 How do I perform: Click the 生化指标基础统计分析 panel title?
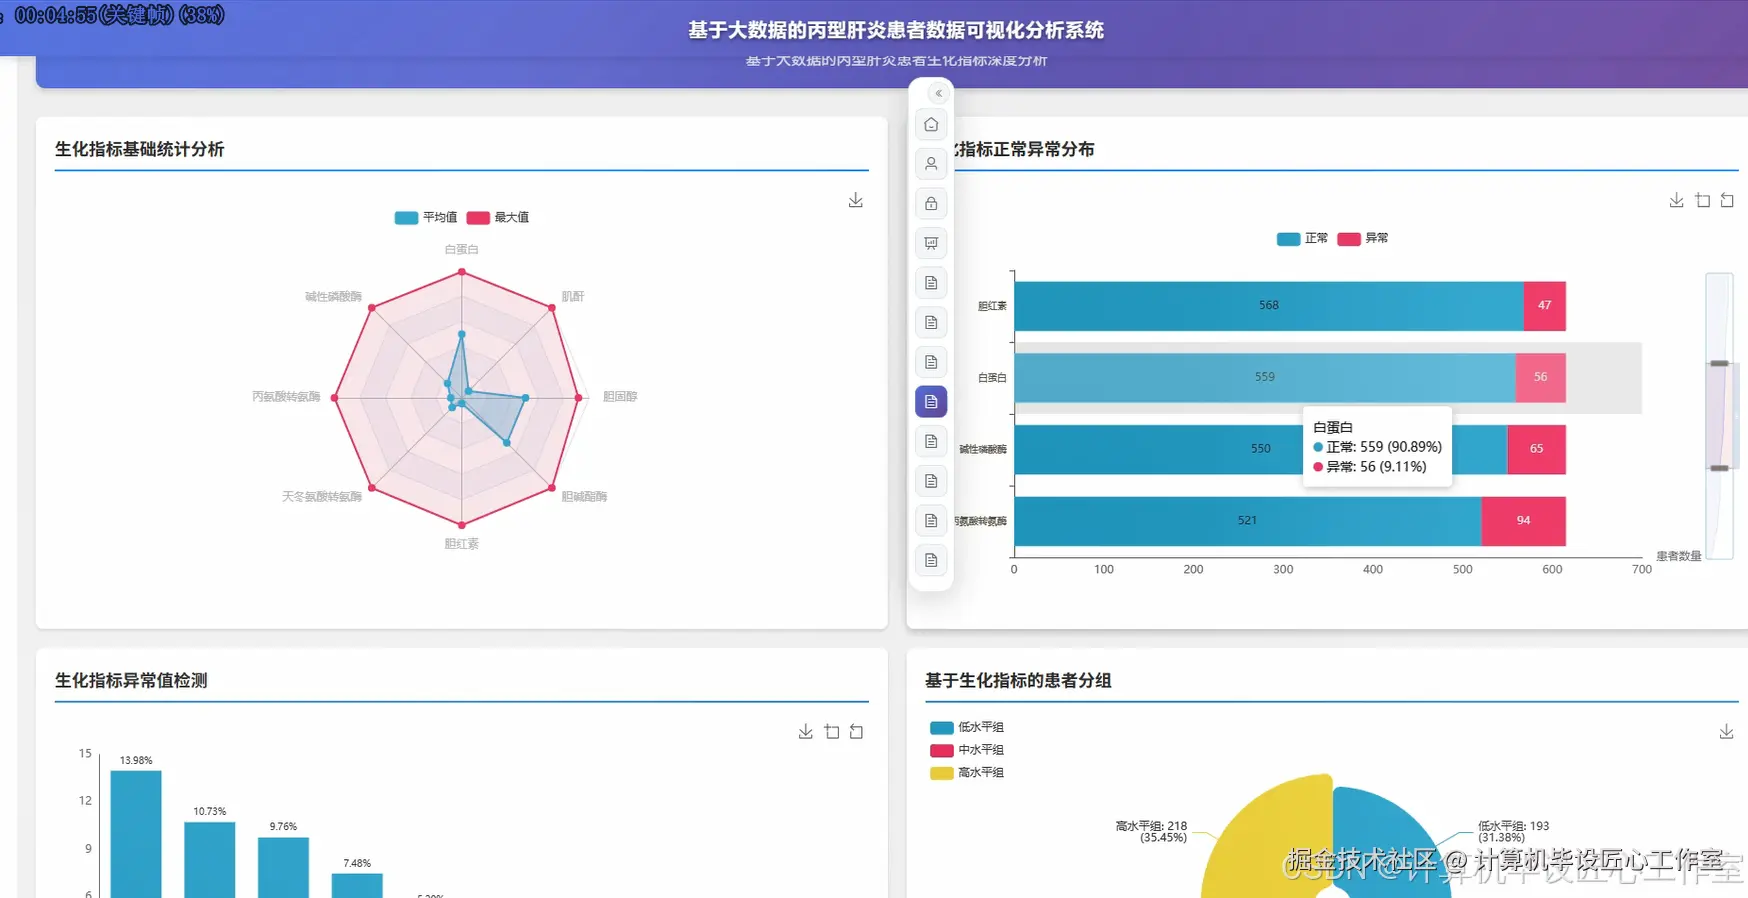click(140, 149)
